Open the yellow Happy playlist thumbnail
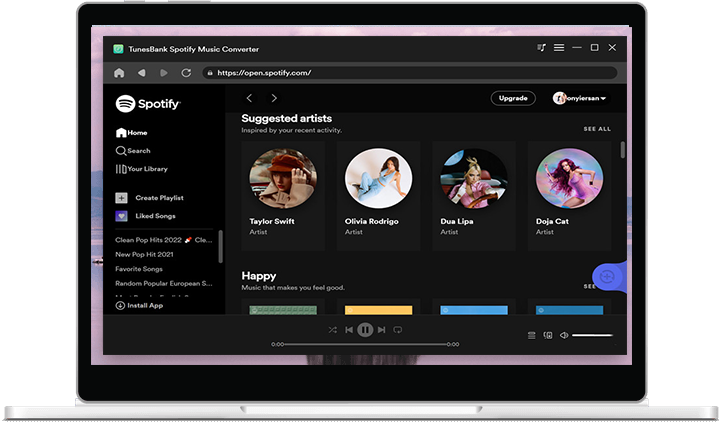 point(378,310)
